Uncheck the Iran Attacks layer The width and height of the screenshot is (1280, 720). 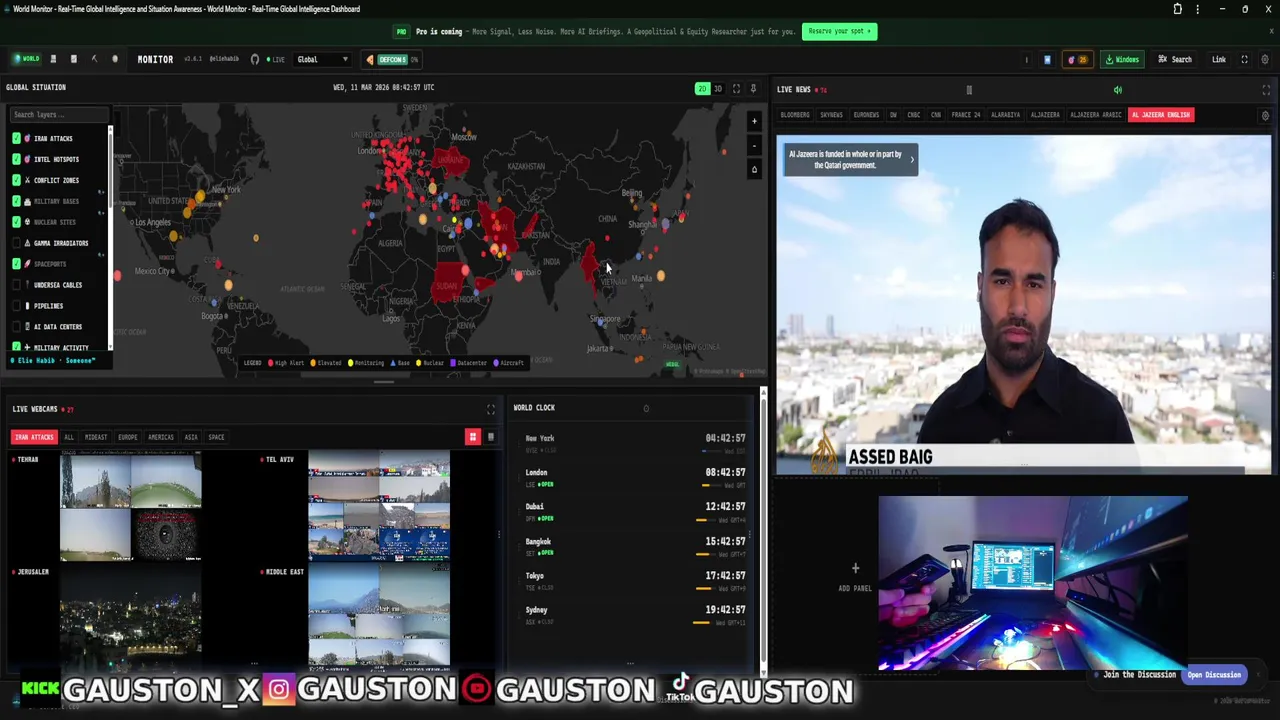tap(16, 138)
